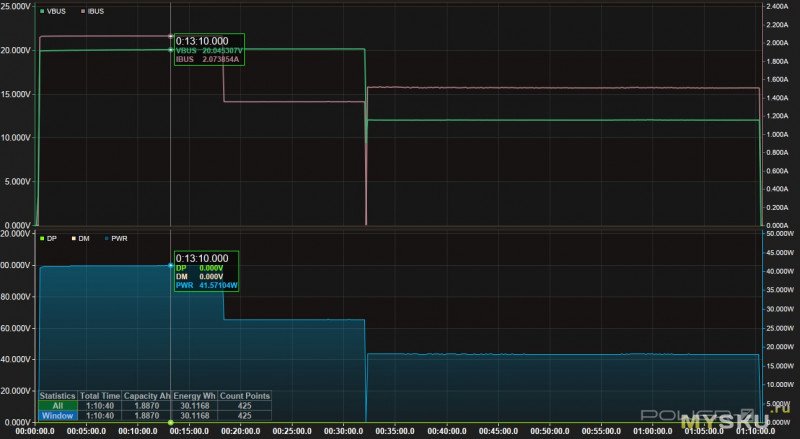Click the timeline cursor marker dot
This screenshot has width=800, height=439.
(170, 423)
